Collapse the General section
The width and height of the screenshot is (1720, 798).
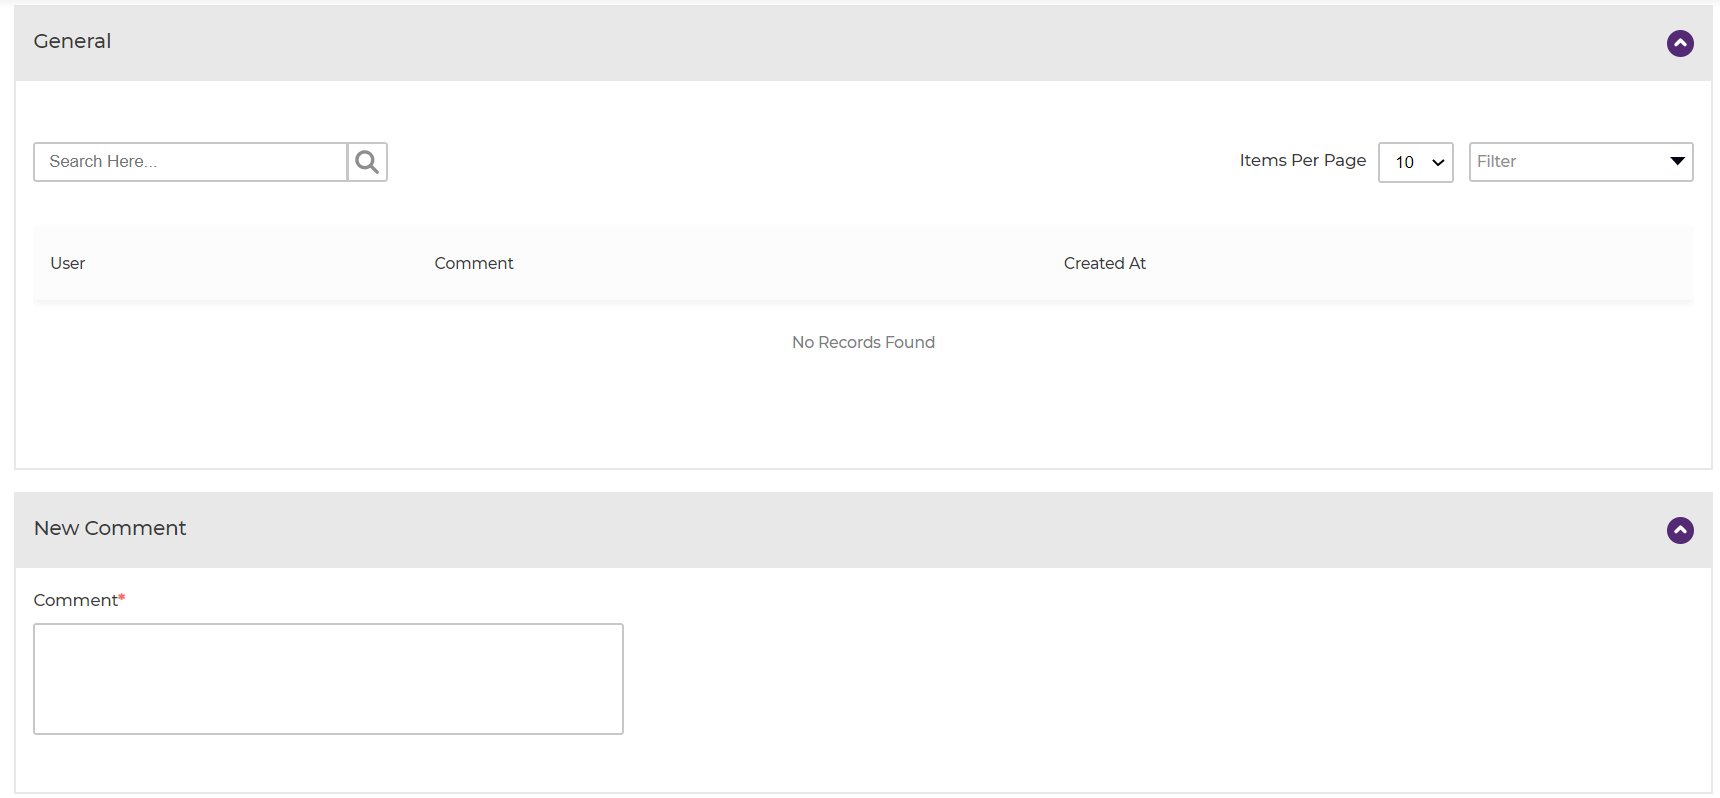click(x=1680, y=43)
